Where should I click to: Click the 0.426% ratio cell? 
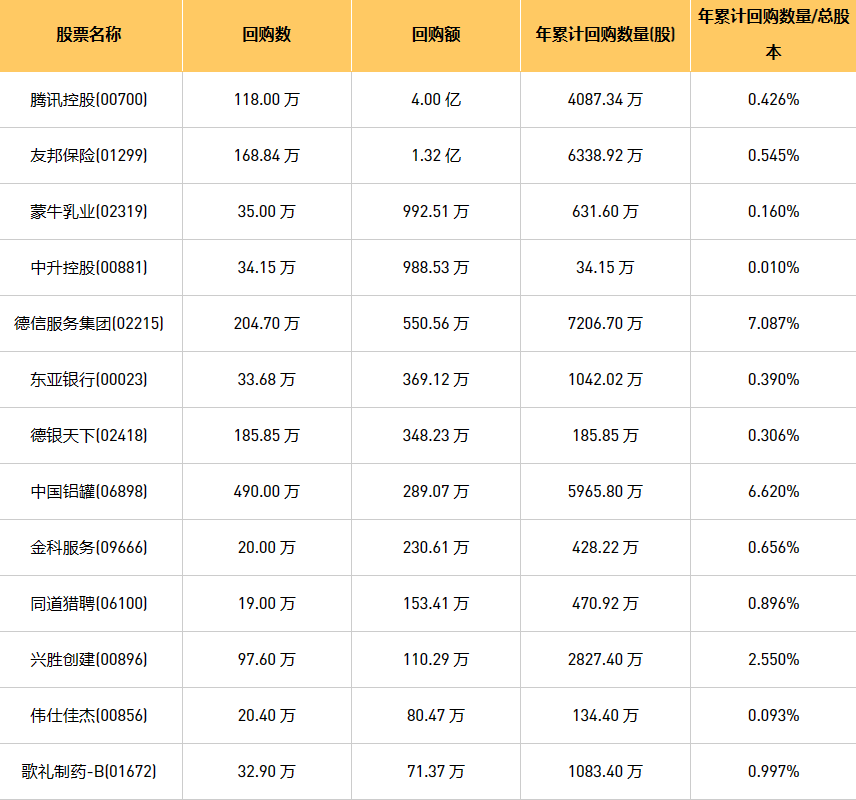(774, 99)
